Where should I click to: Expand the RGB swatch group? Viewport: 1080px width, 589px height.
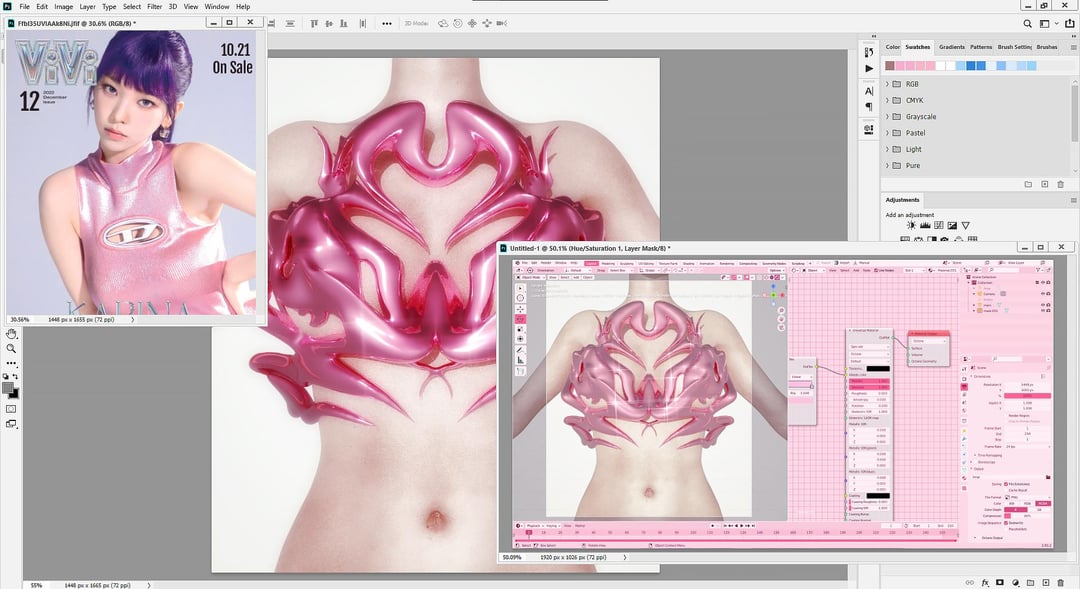(x=888, y=84)
